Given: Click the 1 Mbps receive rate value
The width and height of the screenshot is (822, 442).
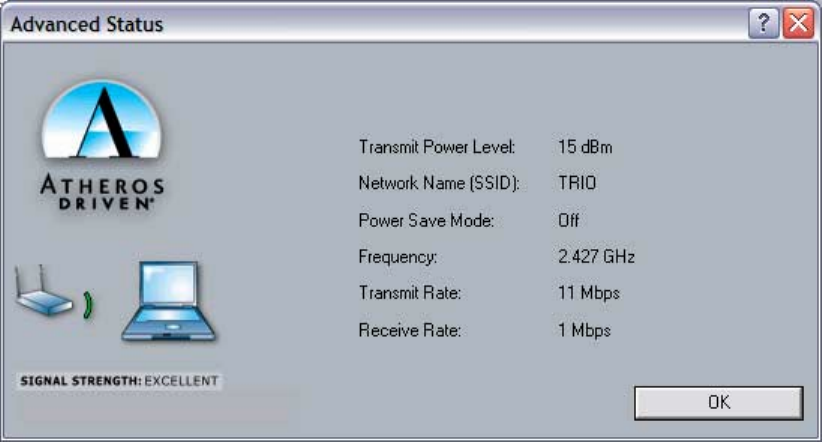Looking at the screenshot, I should [x=585, y=330].
